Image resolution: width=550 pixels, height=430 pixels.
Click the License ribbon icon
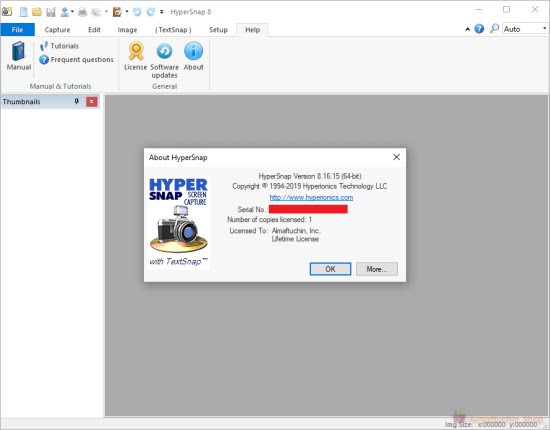click(135, 56)
